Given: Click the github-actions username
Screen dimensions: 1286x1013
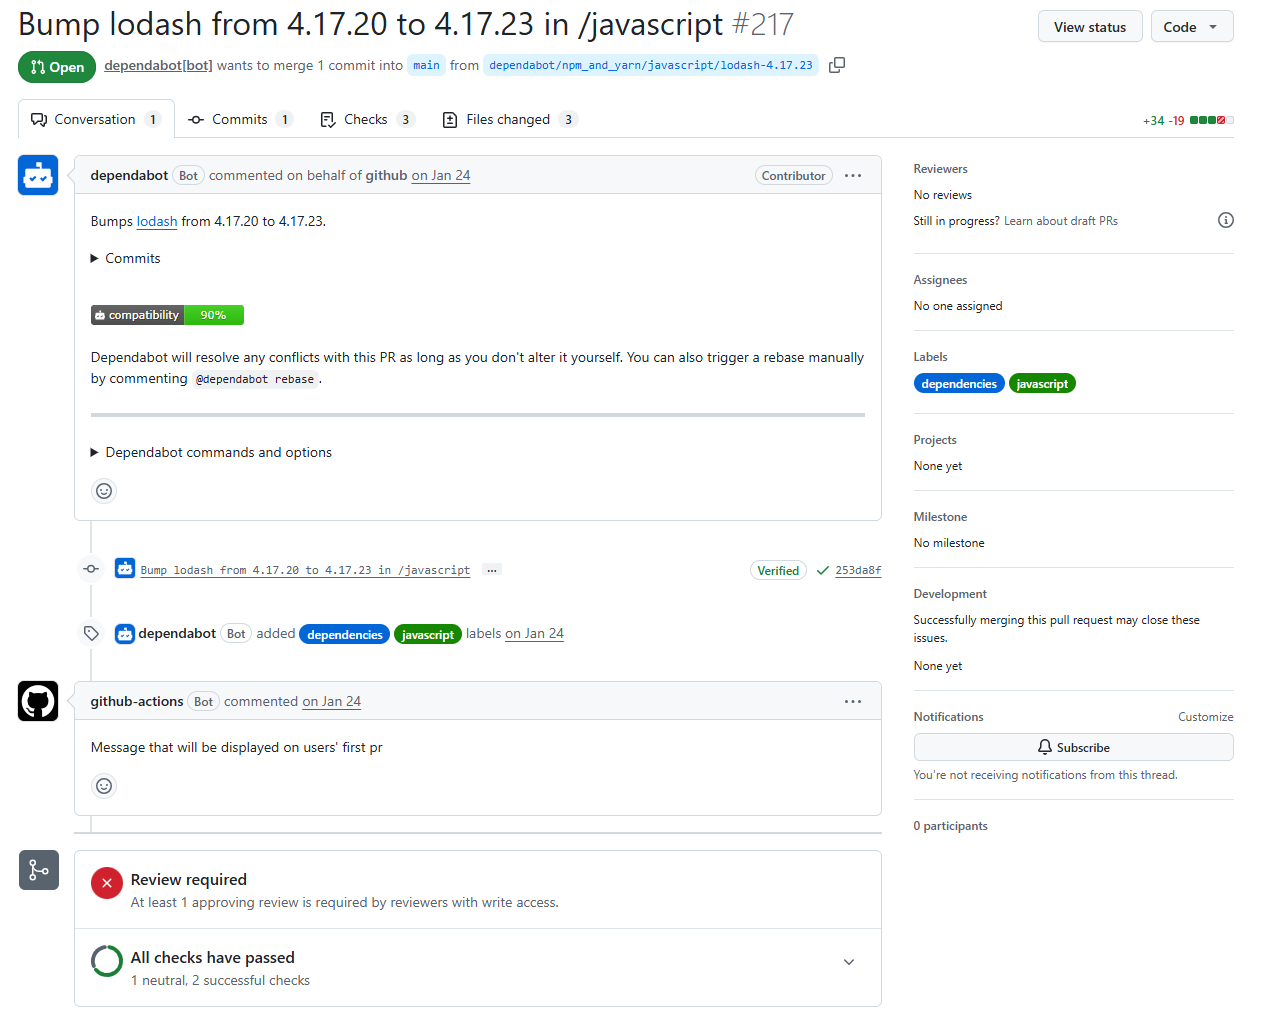Looking at the screenshot, I should (x=137, y=701).
